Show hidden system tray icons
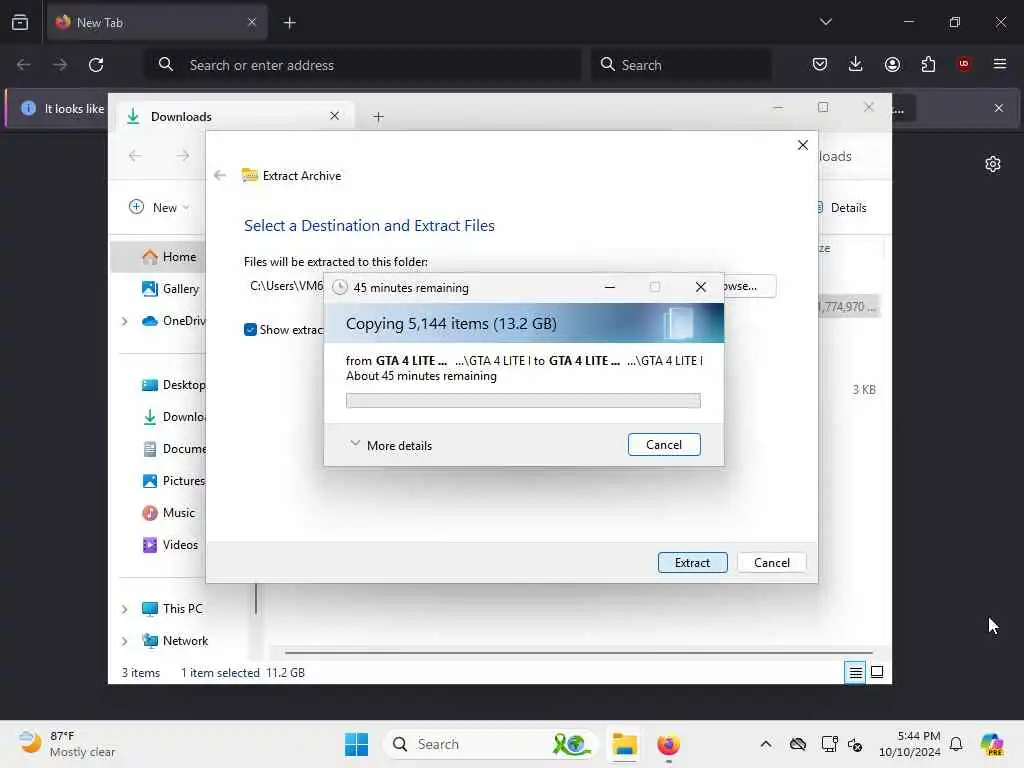This screenshot has height=768, width=1024. pos(766,744)
